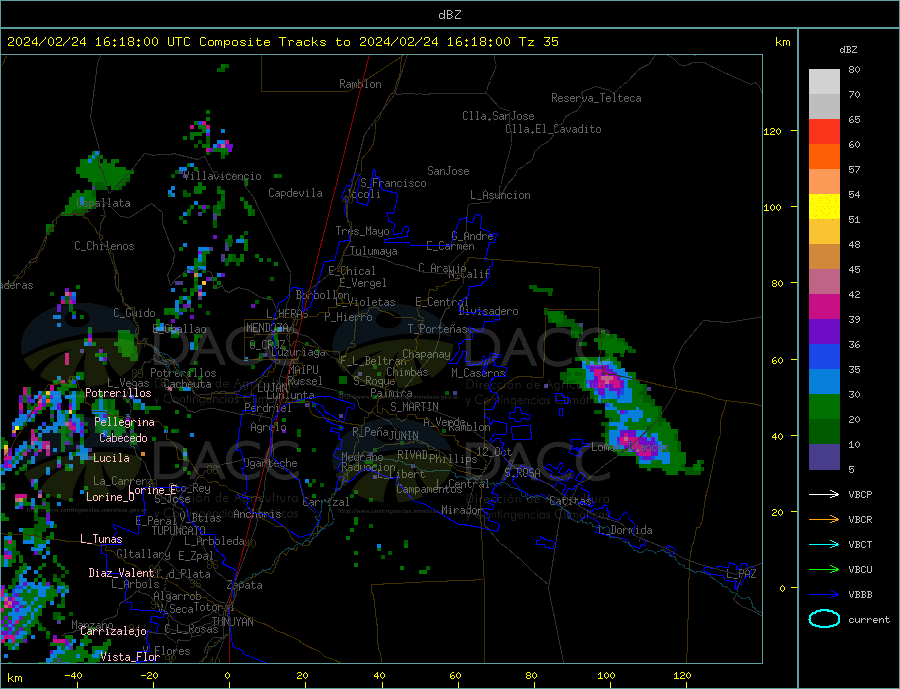Click the 'Clla.SanJose' map label
This screenshot has height=689, width=900.
[498, 116]
